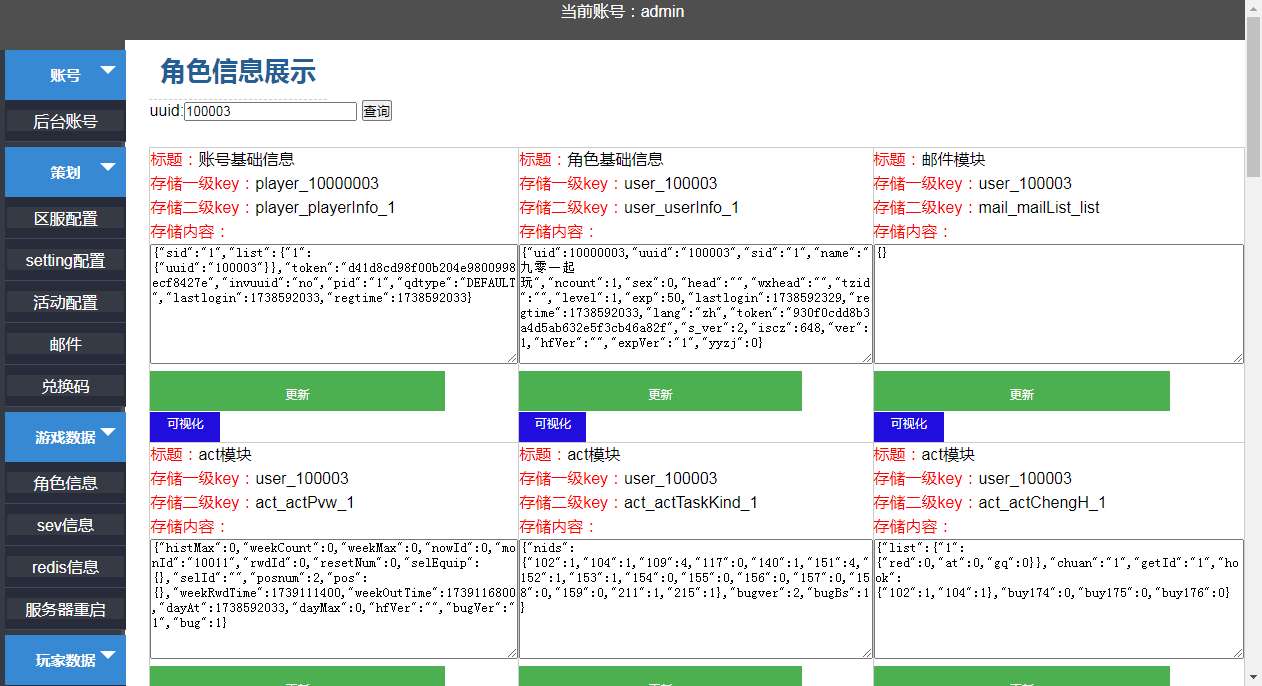Edit the 账号基础信息 storage content textarea
1262x686 pixels.
[x=334, y=304]
